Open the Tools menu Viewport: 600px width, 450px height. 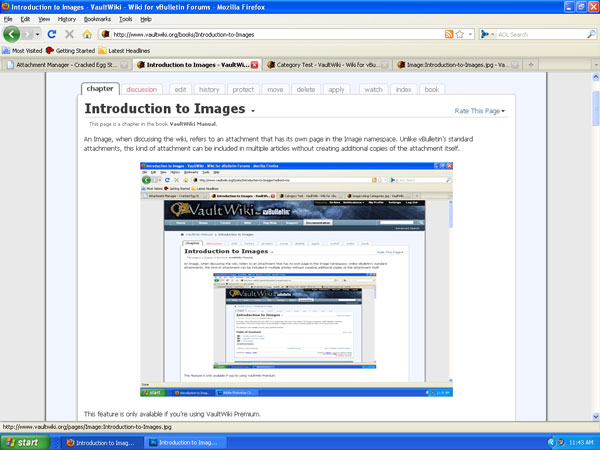tap(125, 19)
